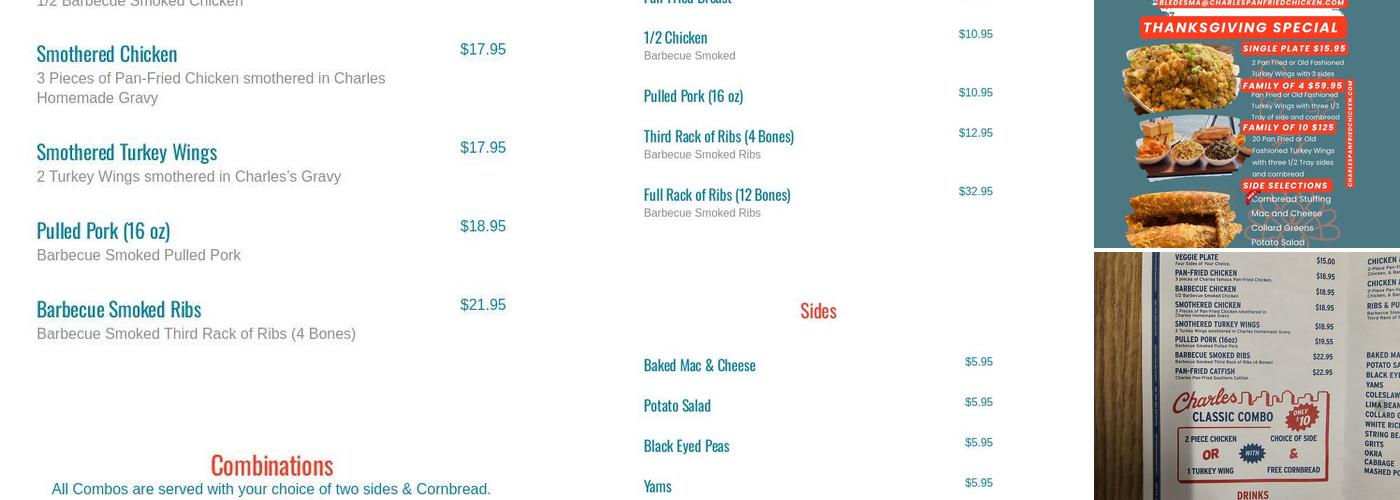This screenshot has height=500, width=1400.
Task: Select the 1/2 Chicken item
Action: 675,38
